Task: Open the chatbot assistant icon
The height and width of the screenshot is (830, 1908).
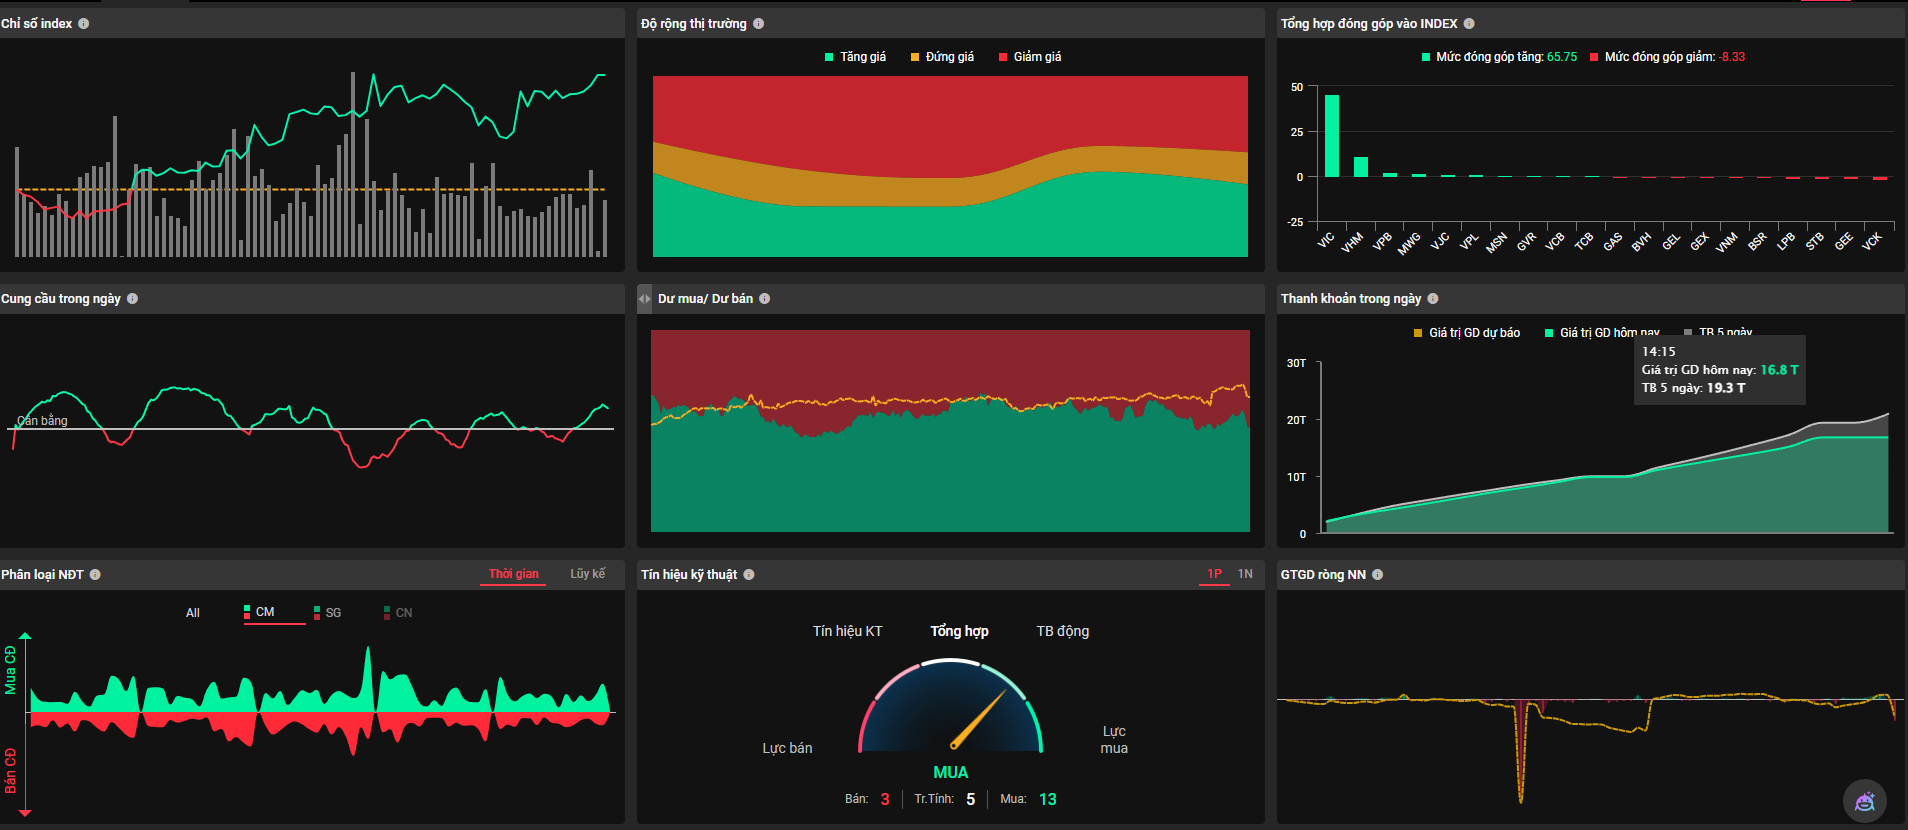Action: tap(1864, 801)
